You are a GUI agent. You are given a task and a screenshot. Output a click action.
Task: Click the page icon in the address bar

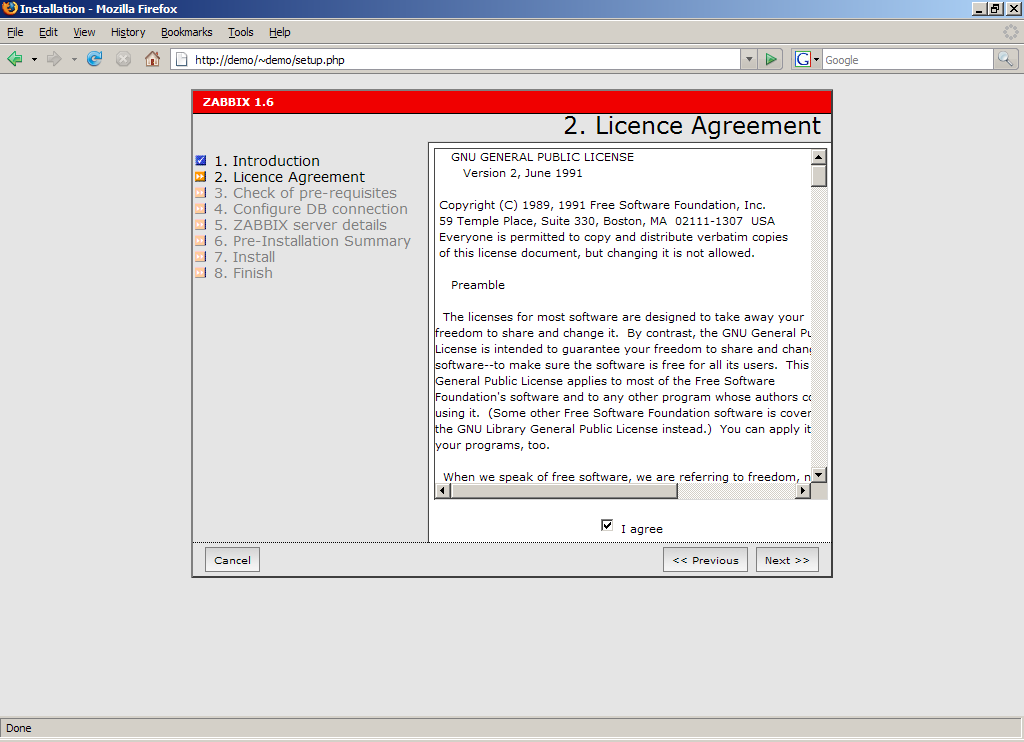coord(182,59)
